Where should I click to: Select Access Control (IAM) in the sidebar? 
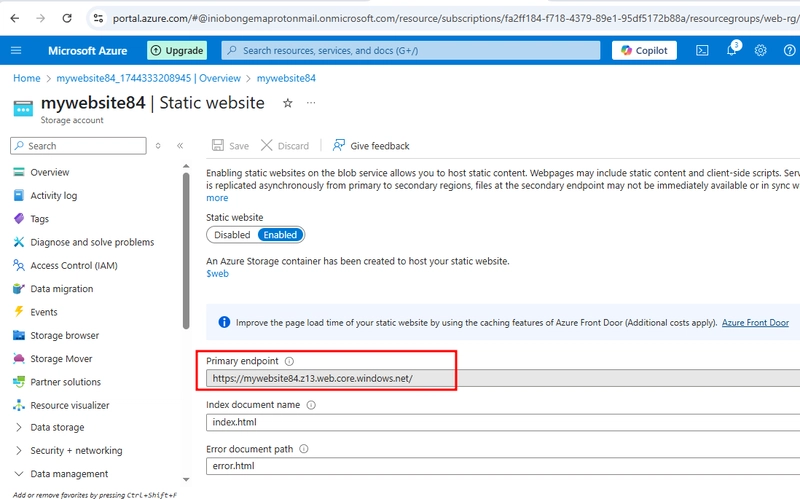coord(73,266)
